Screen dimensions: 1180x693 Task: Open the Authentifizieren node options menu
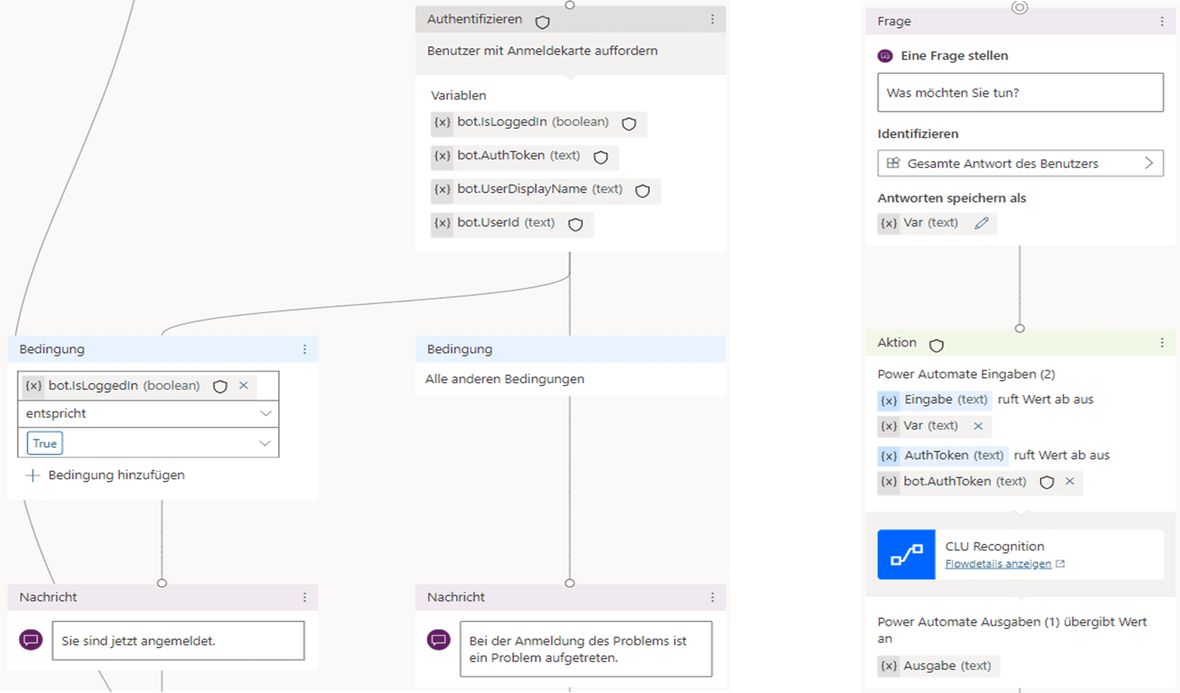point(712,20)
